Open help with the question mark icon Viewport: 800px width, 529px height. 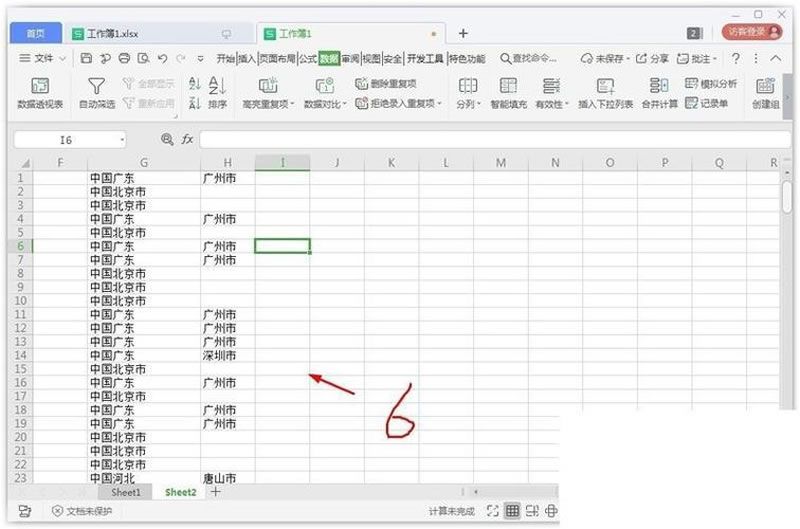(736, 59)
